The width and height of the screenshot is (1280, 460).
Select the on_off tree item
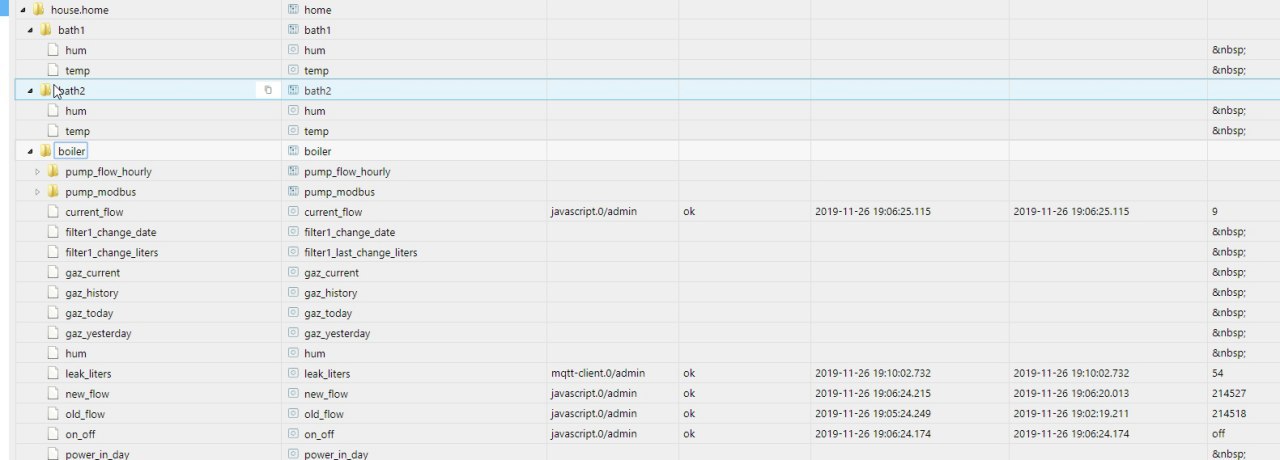point(80,434)
